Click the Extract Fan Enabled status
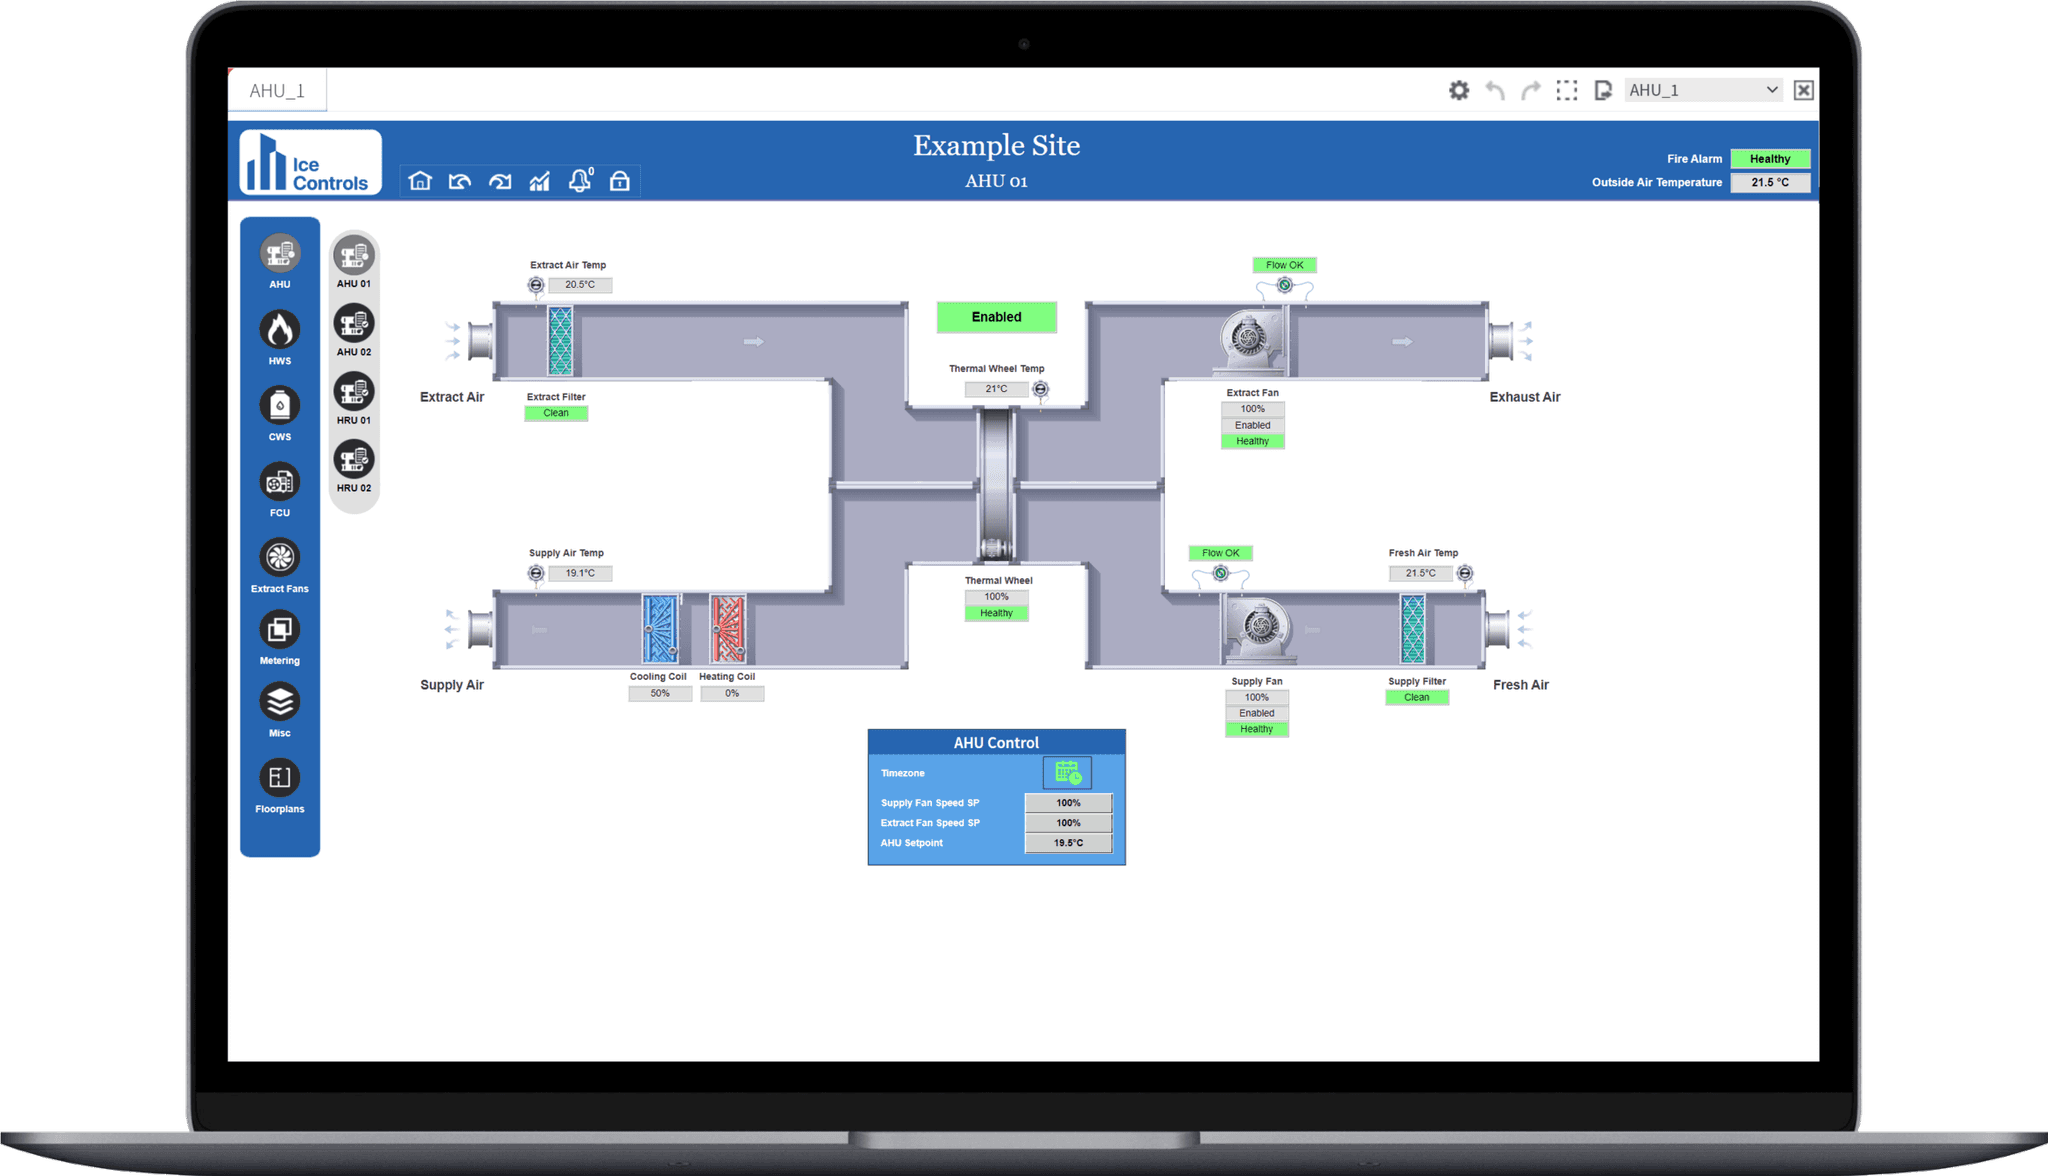 1252,425
